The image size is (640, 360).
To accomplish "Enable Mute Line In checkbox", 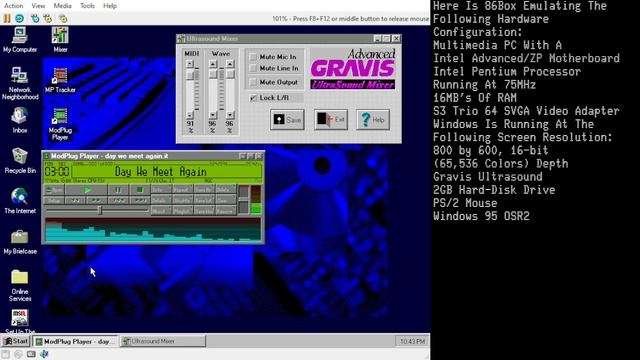I will point(253,68).
